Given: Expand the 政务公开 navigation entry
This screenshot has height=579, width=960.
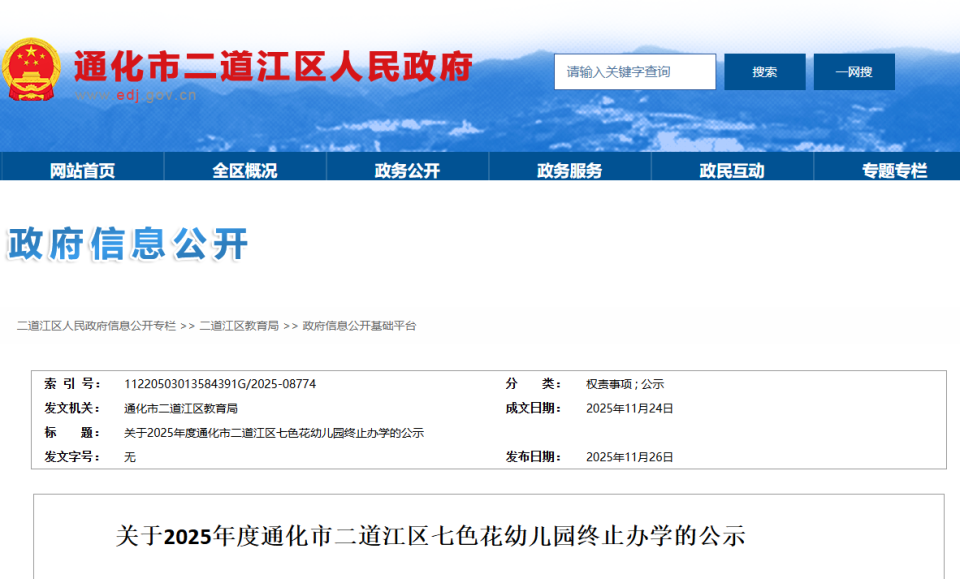Looking at the screenshot, I should point(405,168).
